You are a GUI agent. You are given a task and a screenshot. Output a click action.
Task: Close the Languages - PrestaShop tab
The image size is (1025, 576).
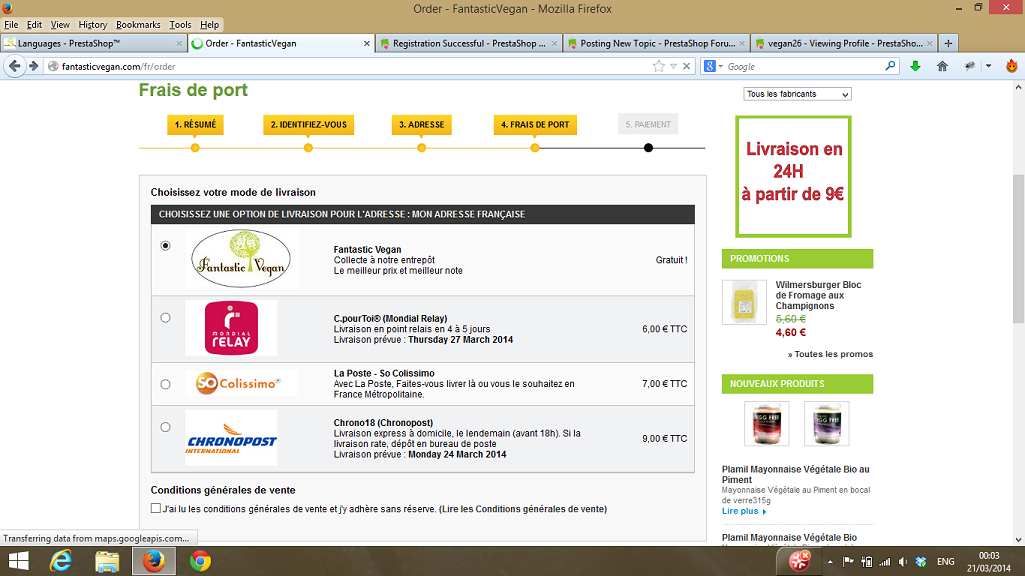coord(179,43)
